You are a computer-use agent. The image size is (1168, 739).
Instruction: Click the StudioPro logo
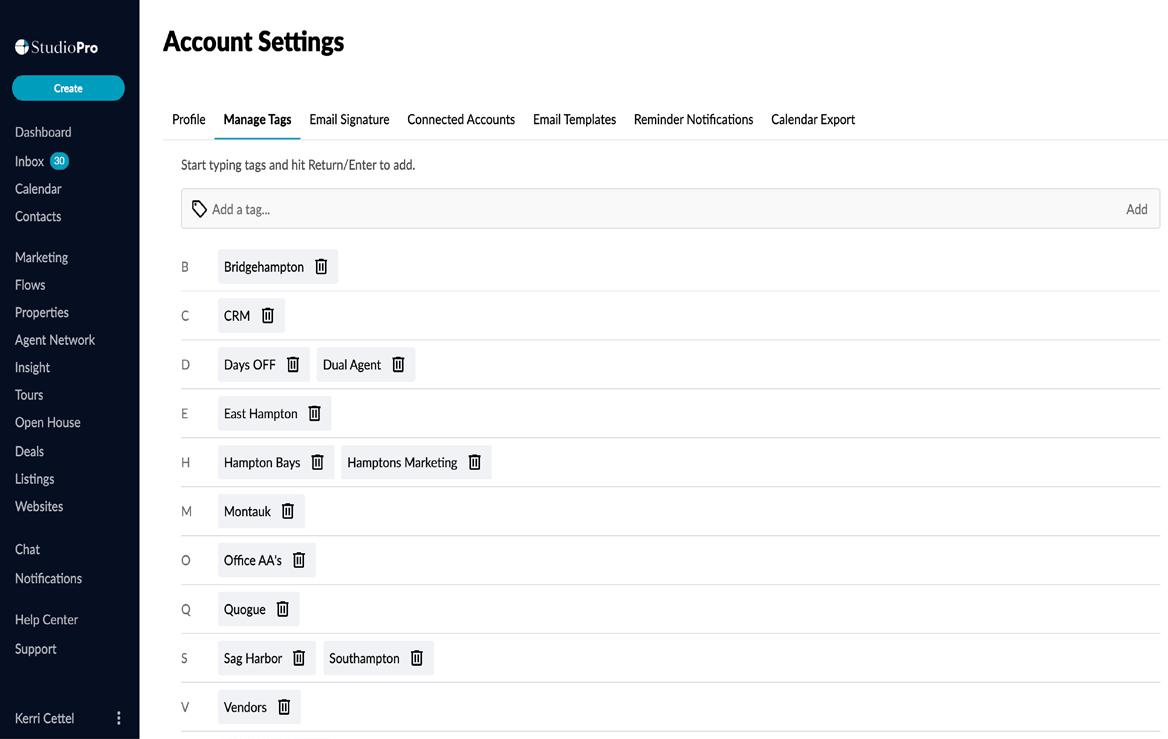point(57,47)
